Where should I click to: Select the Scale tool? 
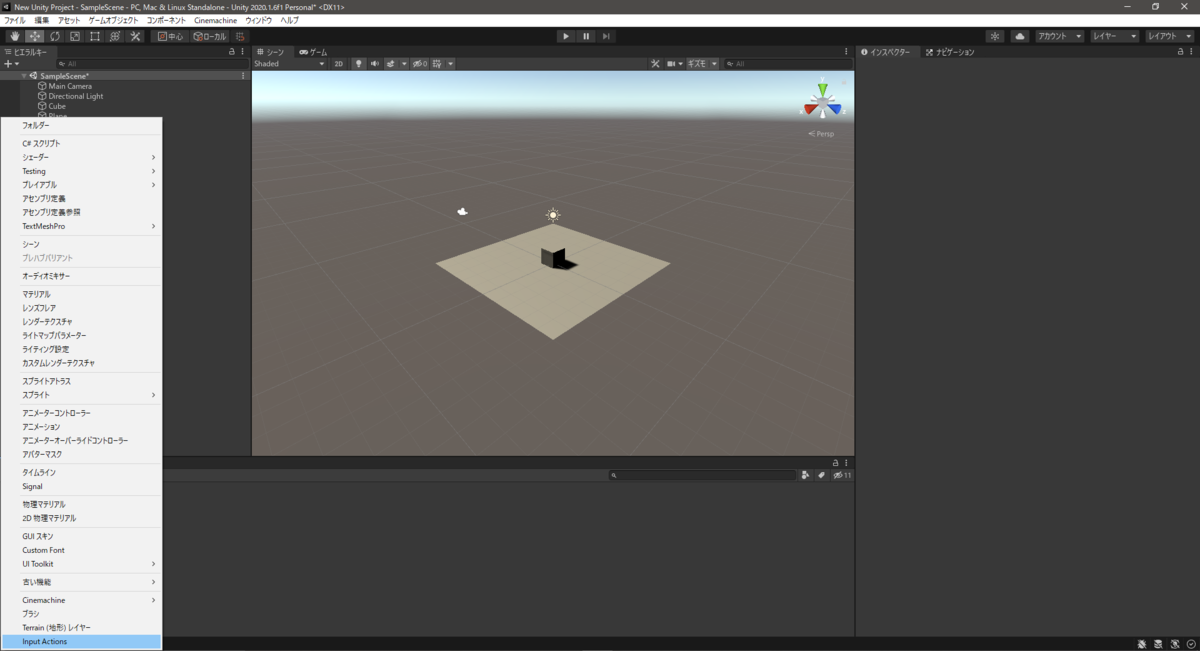[75, 36]
